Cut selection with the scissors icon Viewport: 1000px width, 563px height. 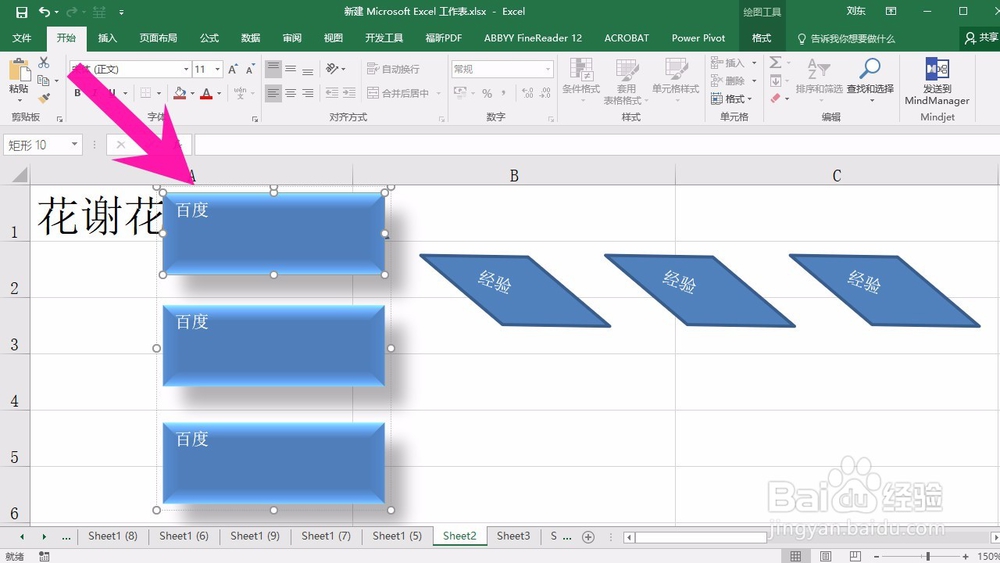click(x=43, y=62)
